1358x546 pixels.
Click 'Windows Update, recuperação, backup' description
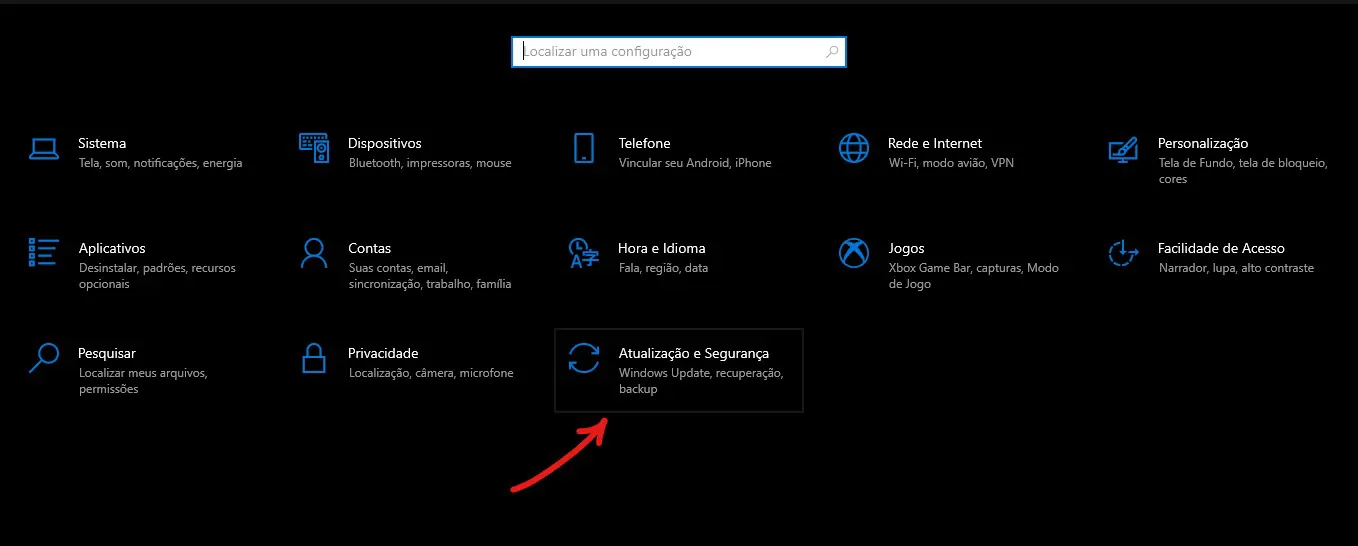701,381
